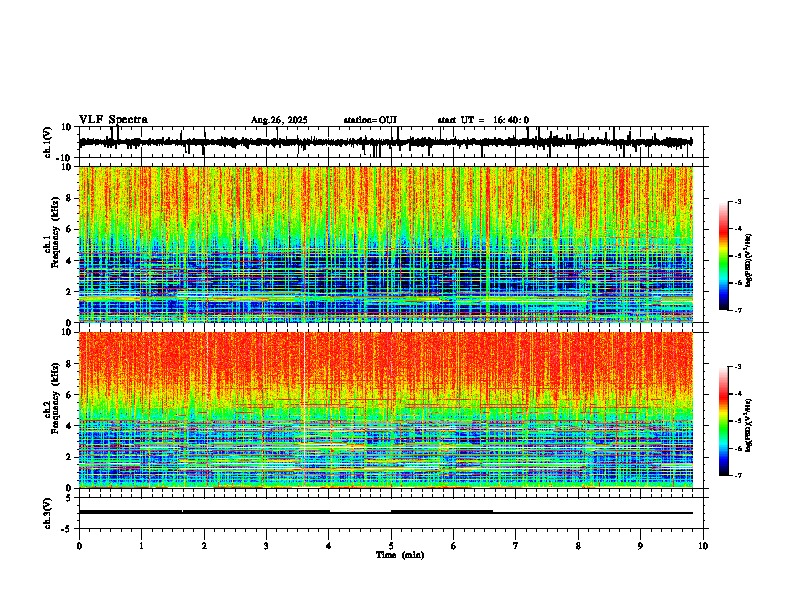Click the ch.1 frequency axis 4 tick label
This screenshot has width=792, height=612.
(69, 261)
